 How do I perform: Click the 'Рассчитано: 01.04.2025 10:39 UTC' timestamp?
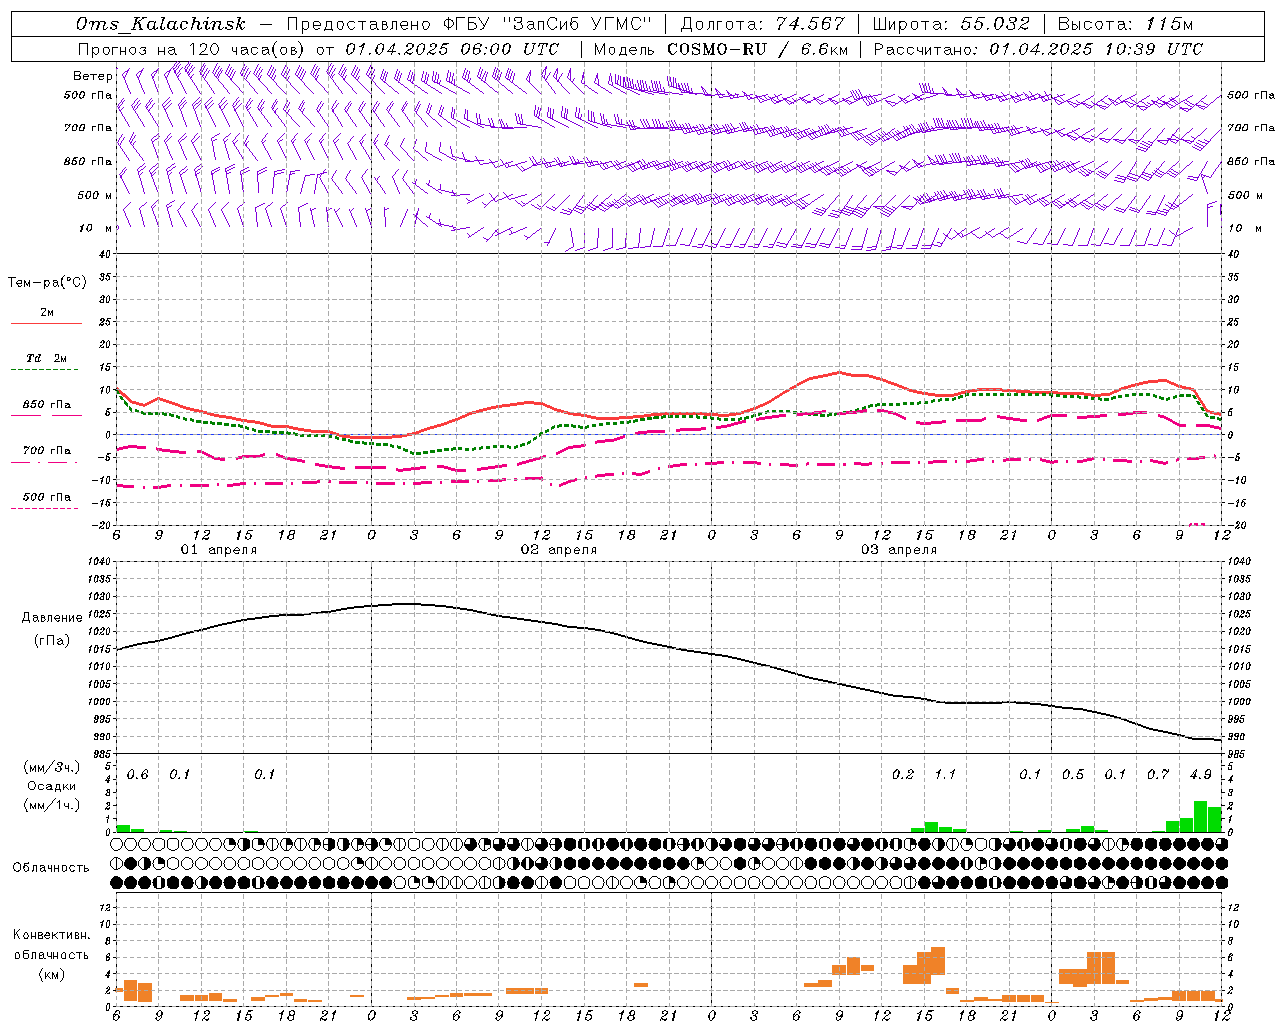tap(1039, 49)
